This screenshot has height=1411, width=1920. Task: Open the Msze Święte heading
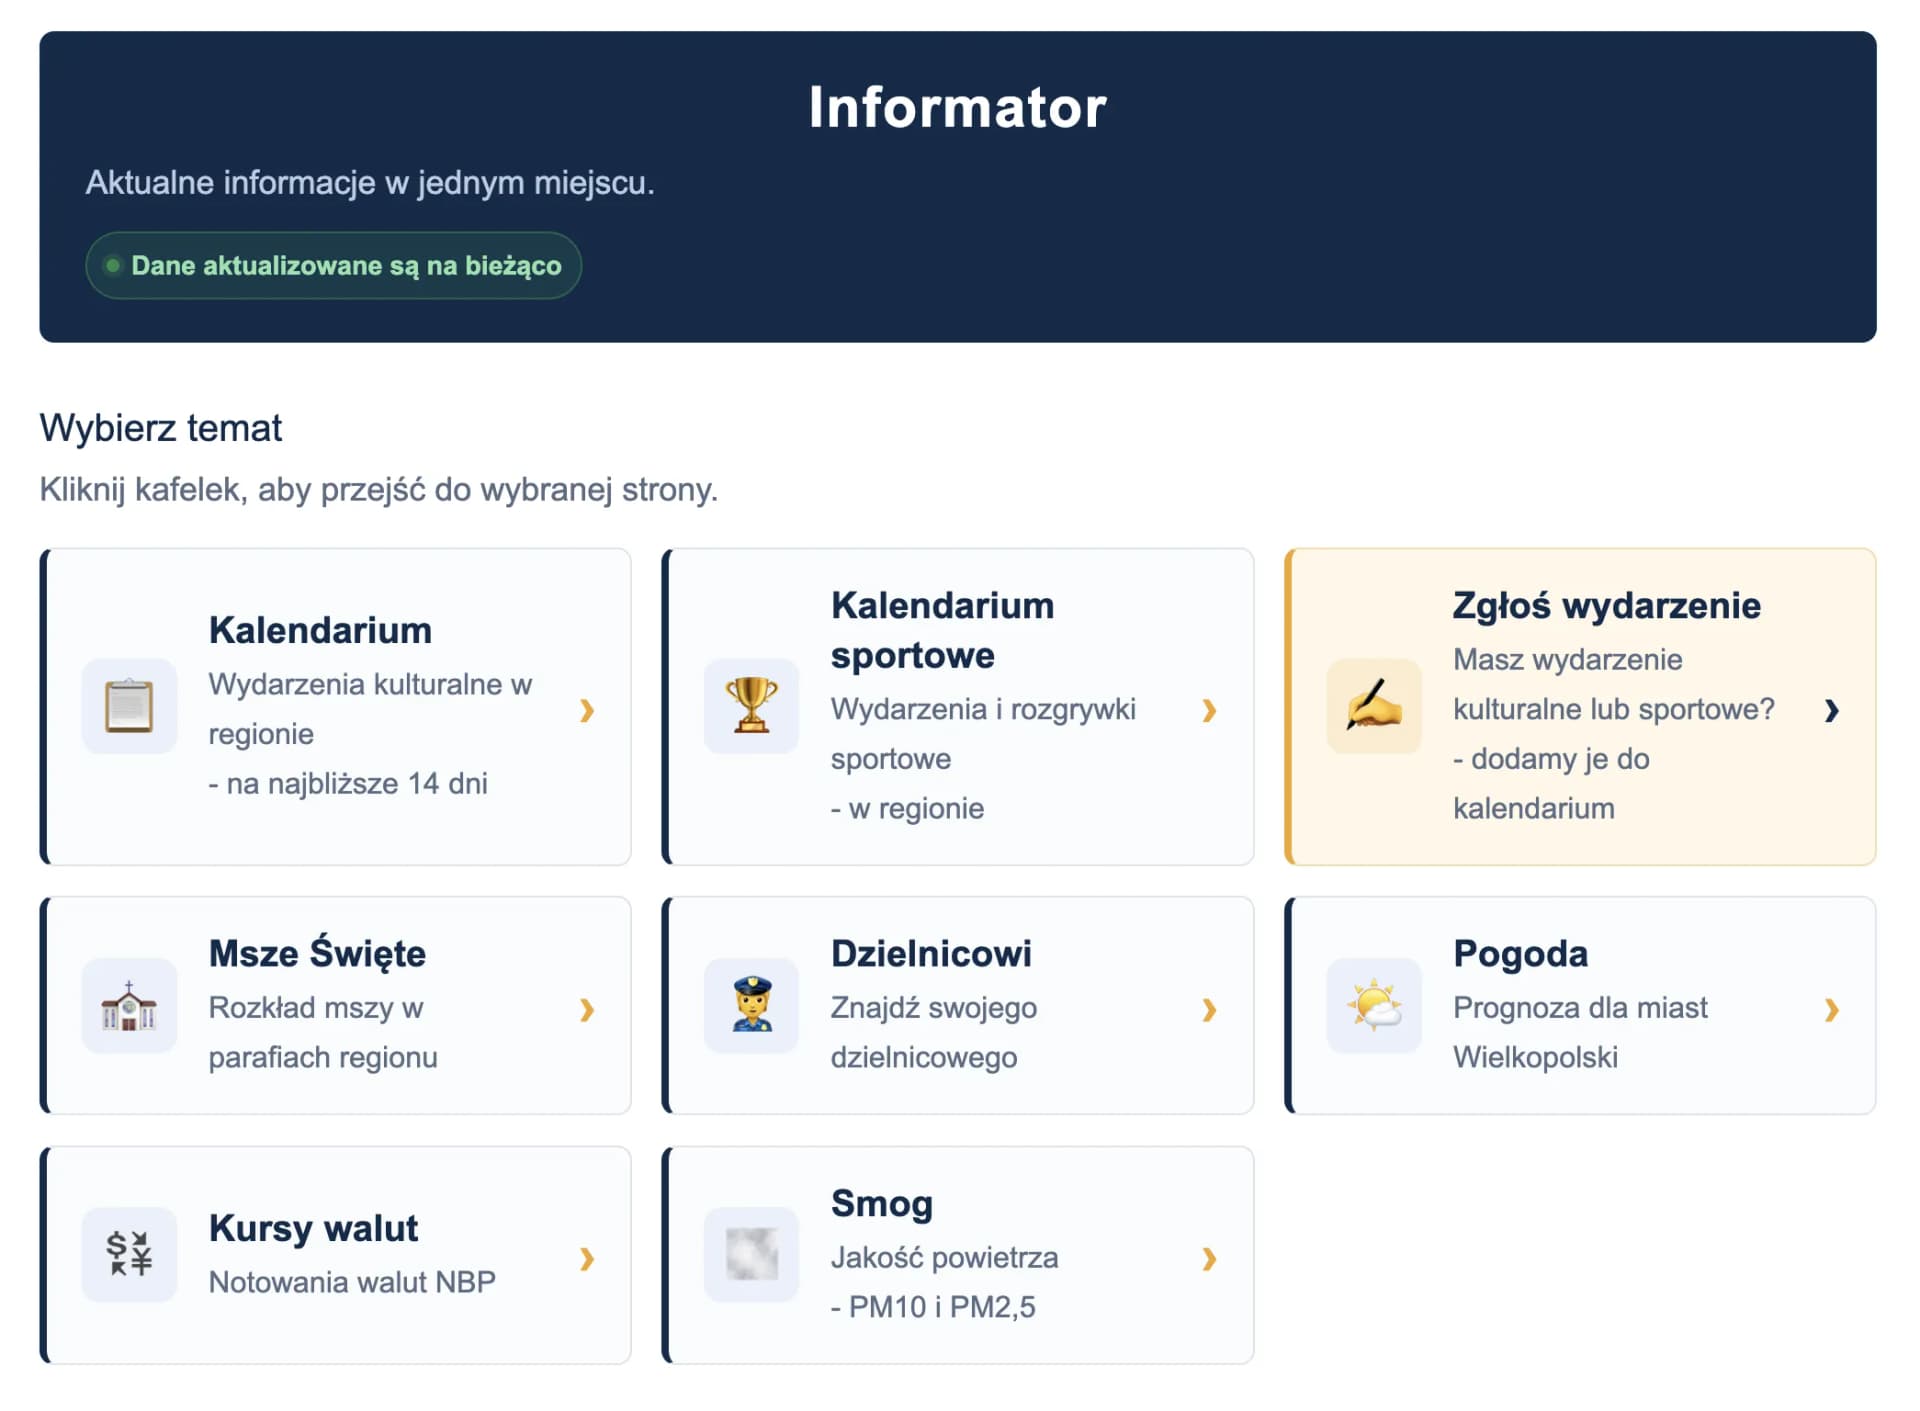[317, 952]
